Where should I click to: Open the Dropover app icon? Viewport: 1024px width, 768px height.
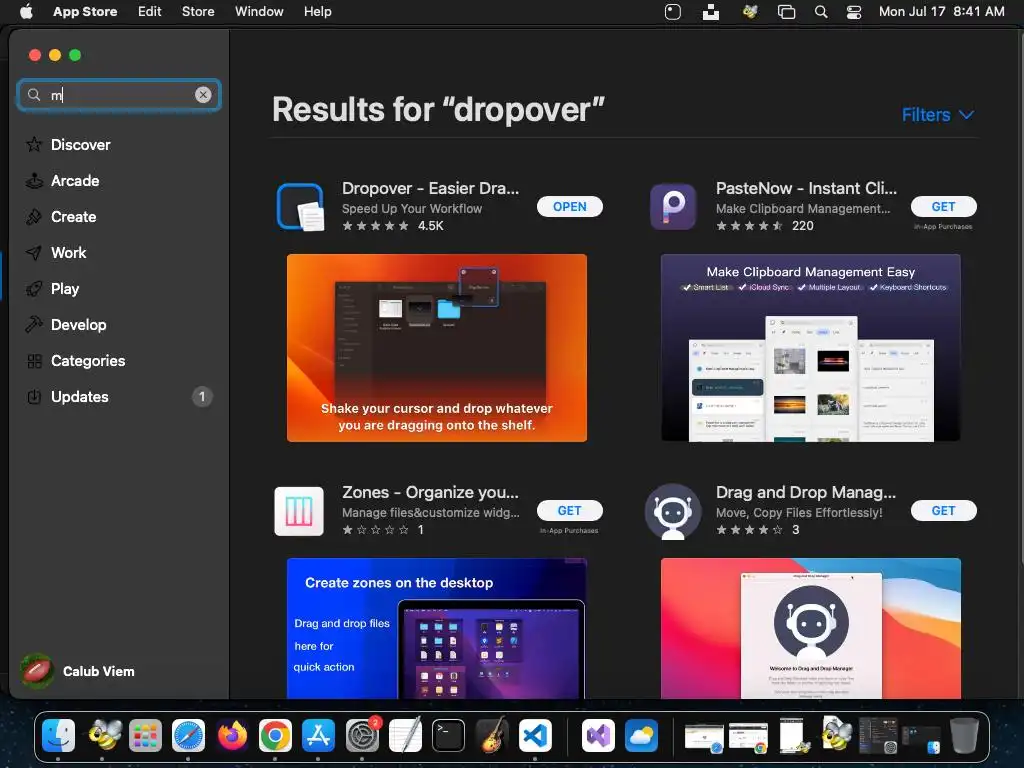pyautogui.click(x=300, y=207)
